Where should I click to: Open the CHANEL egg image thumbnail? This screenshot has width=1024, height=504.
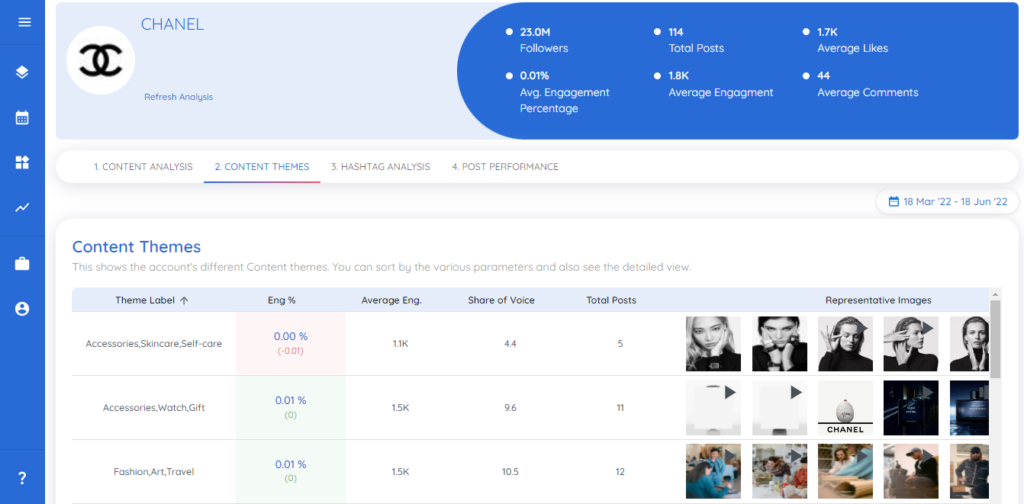[845, 408]
